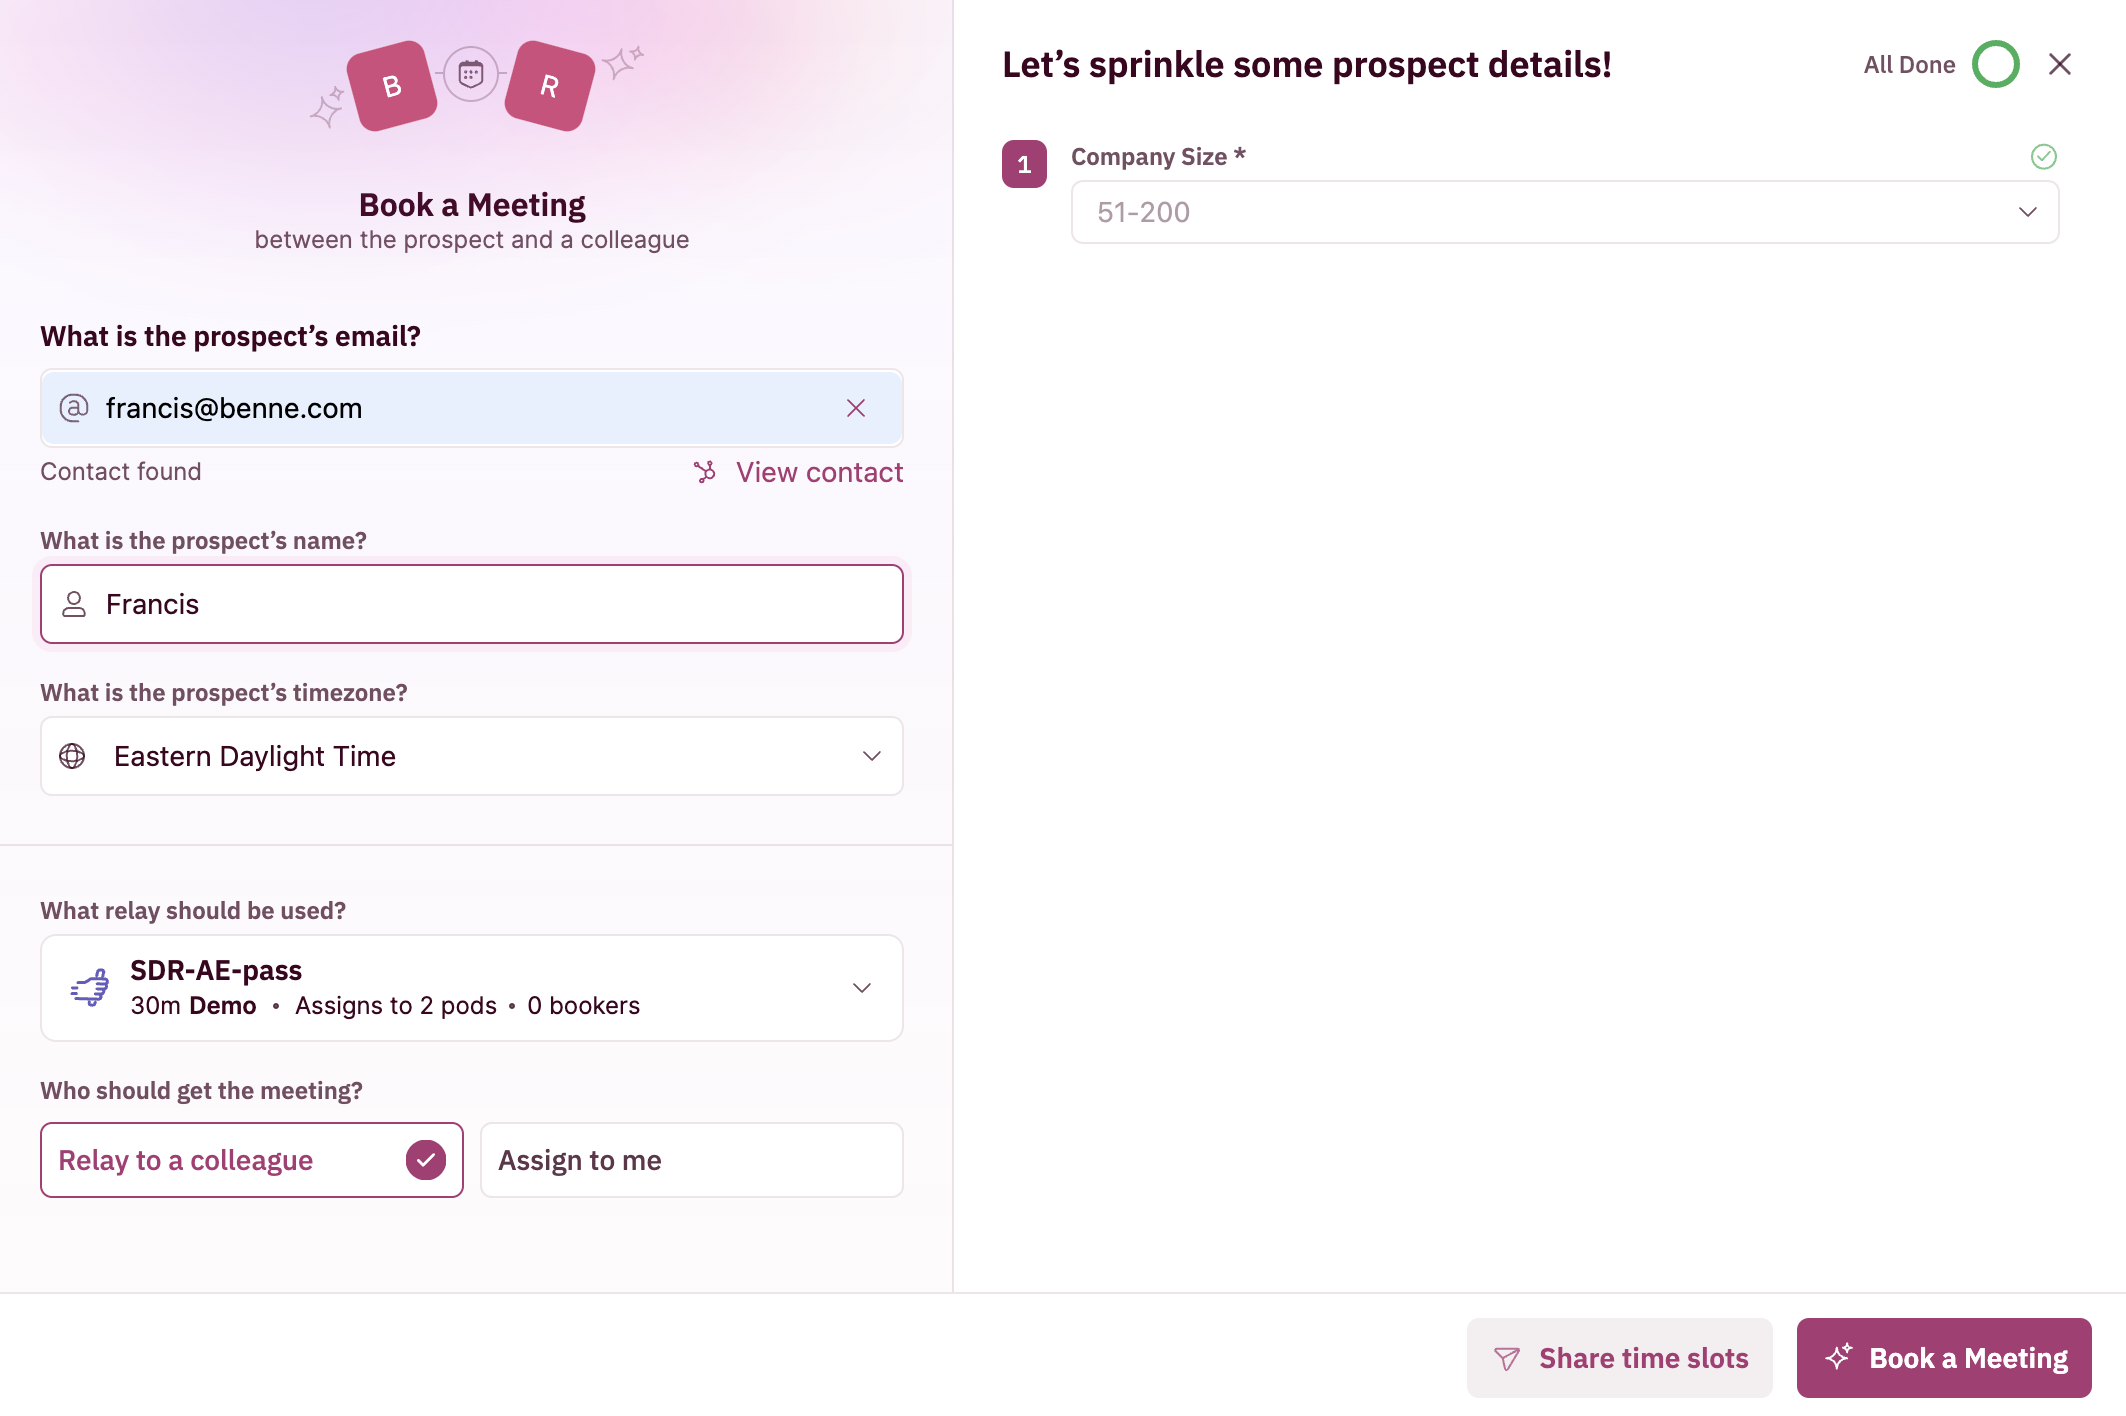Close the prospect details panel

coord(2059,64)
